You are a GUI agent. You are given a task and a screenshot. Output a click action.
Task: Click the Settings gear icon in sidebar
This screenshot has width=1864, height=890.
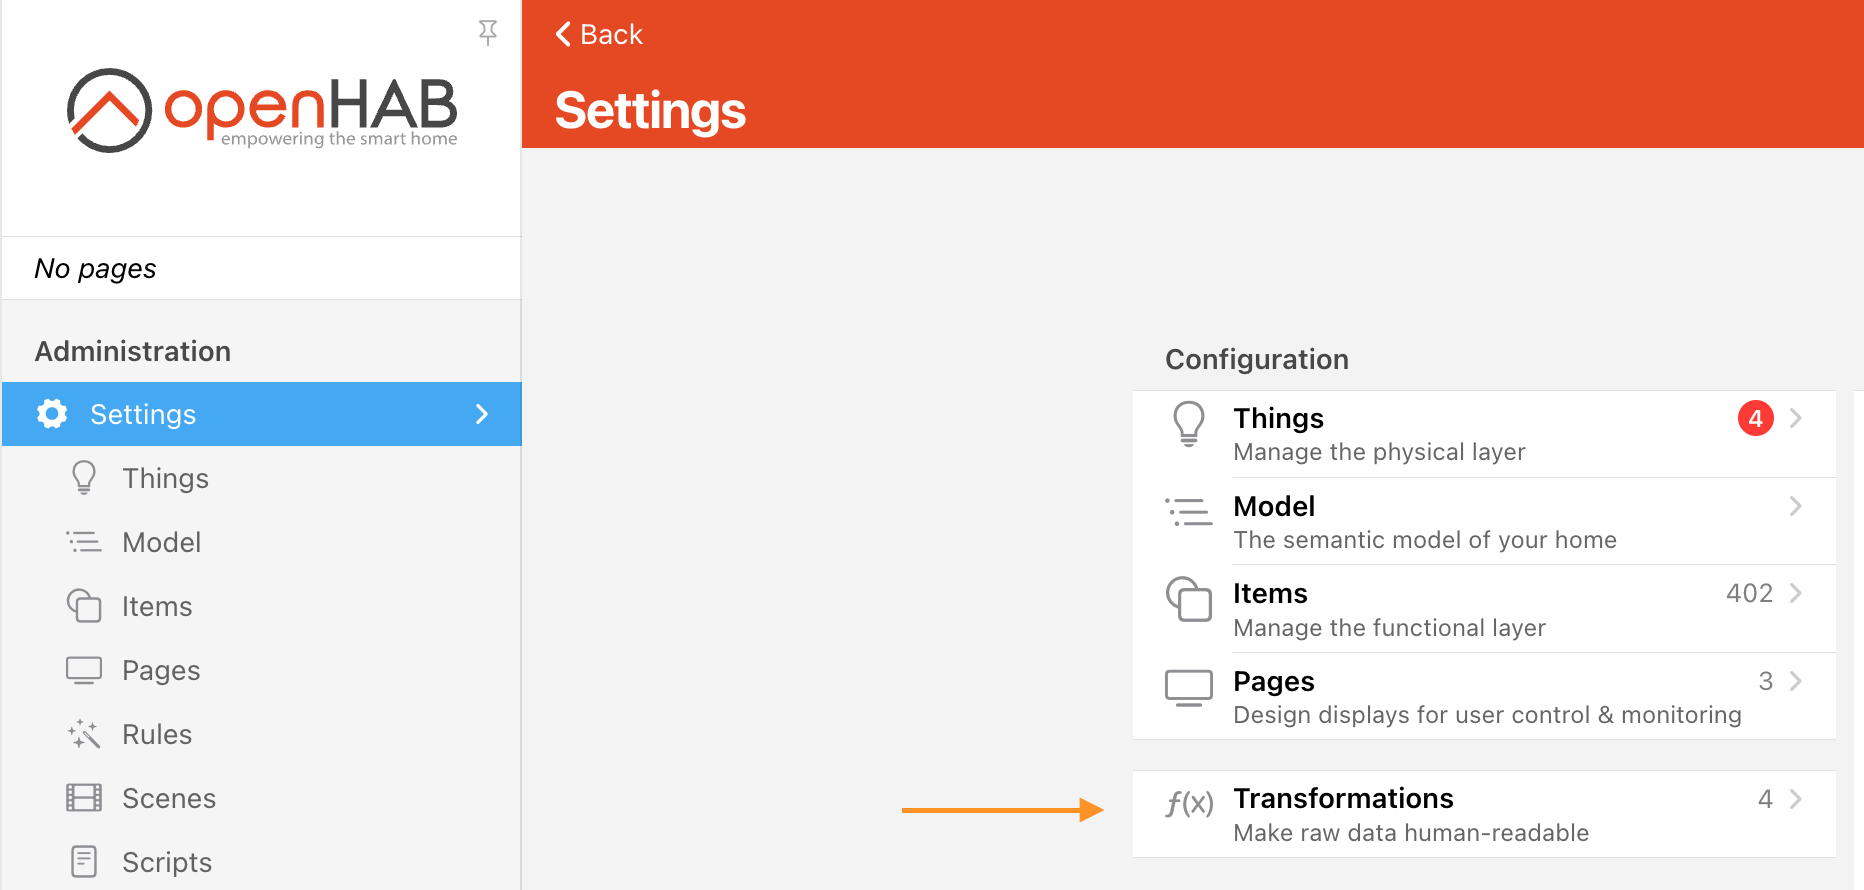52,414
